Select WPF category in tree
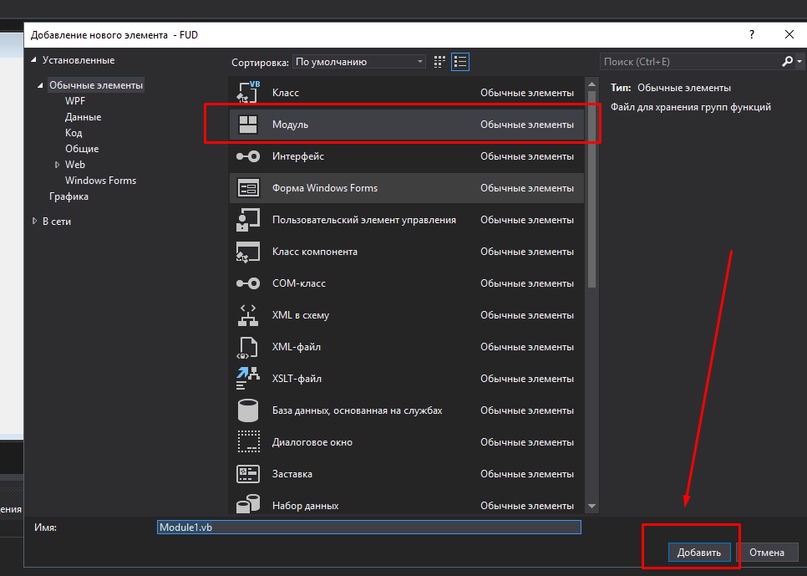This screenshot has height=576, width=807. point(75,101)
